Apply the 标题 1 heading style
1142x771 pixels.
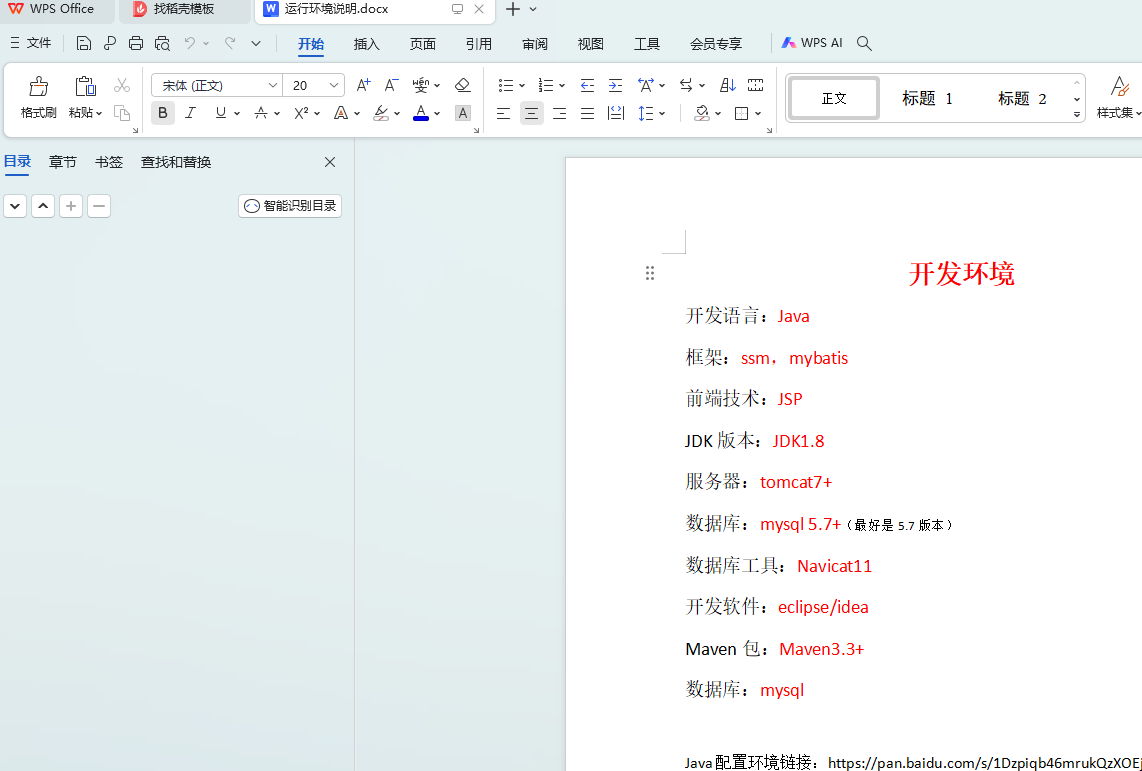pos(928,99)
